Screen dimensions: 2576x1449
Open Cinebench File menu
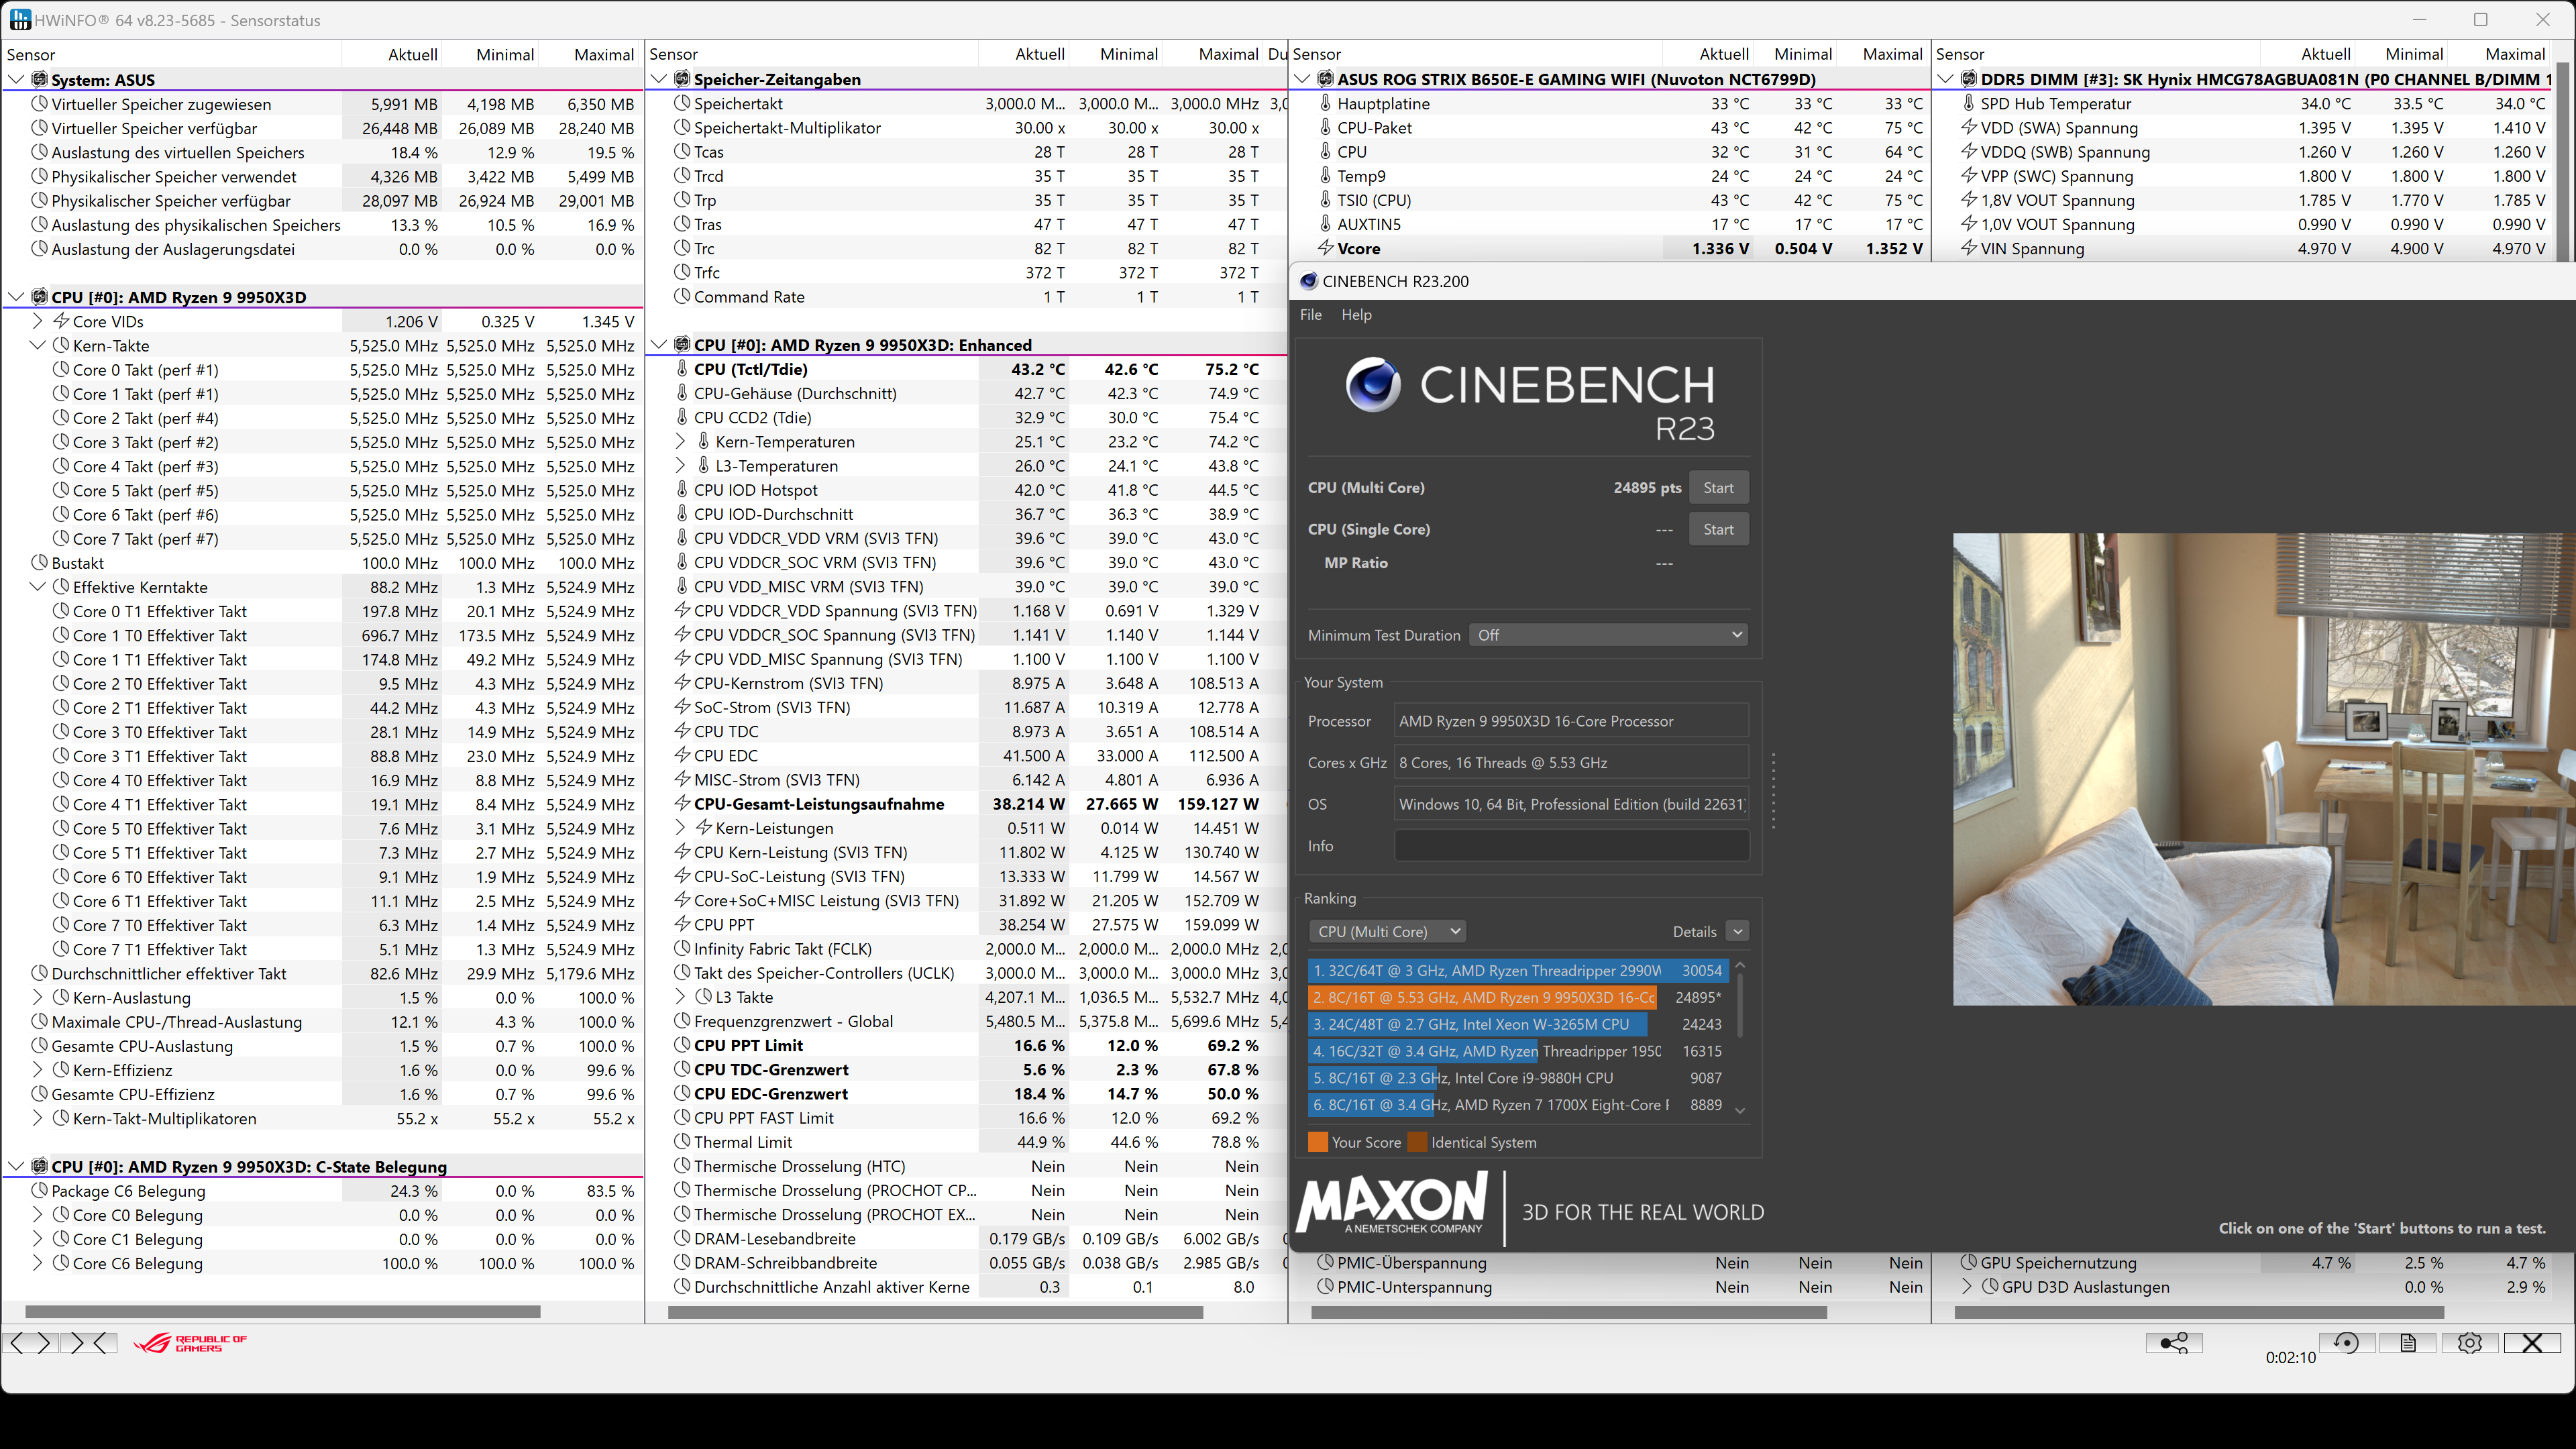tap(1310, 315)
